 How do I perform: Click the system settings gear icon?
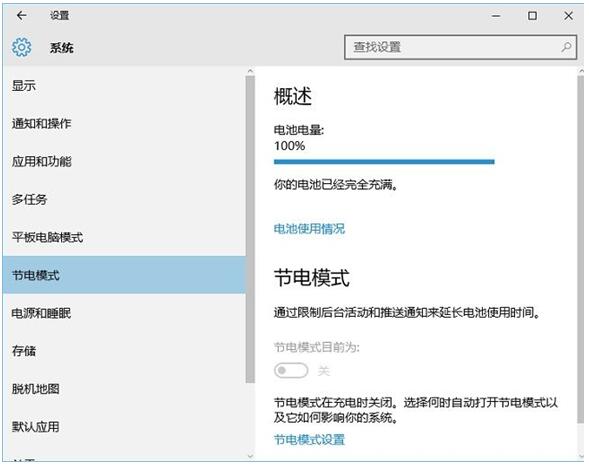pyautogui.click(x=21, y=47)
